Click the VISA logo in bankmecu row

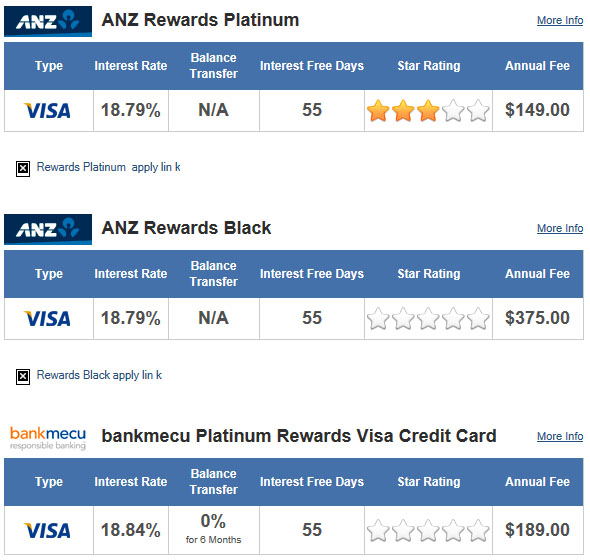coord(47,531)
